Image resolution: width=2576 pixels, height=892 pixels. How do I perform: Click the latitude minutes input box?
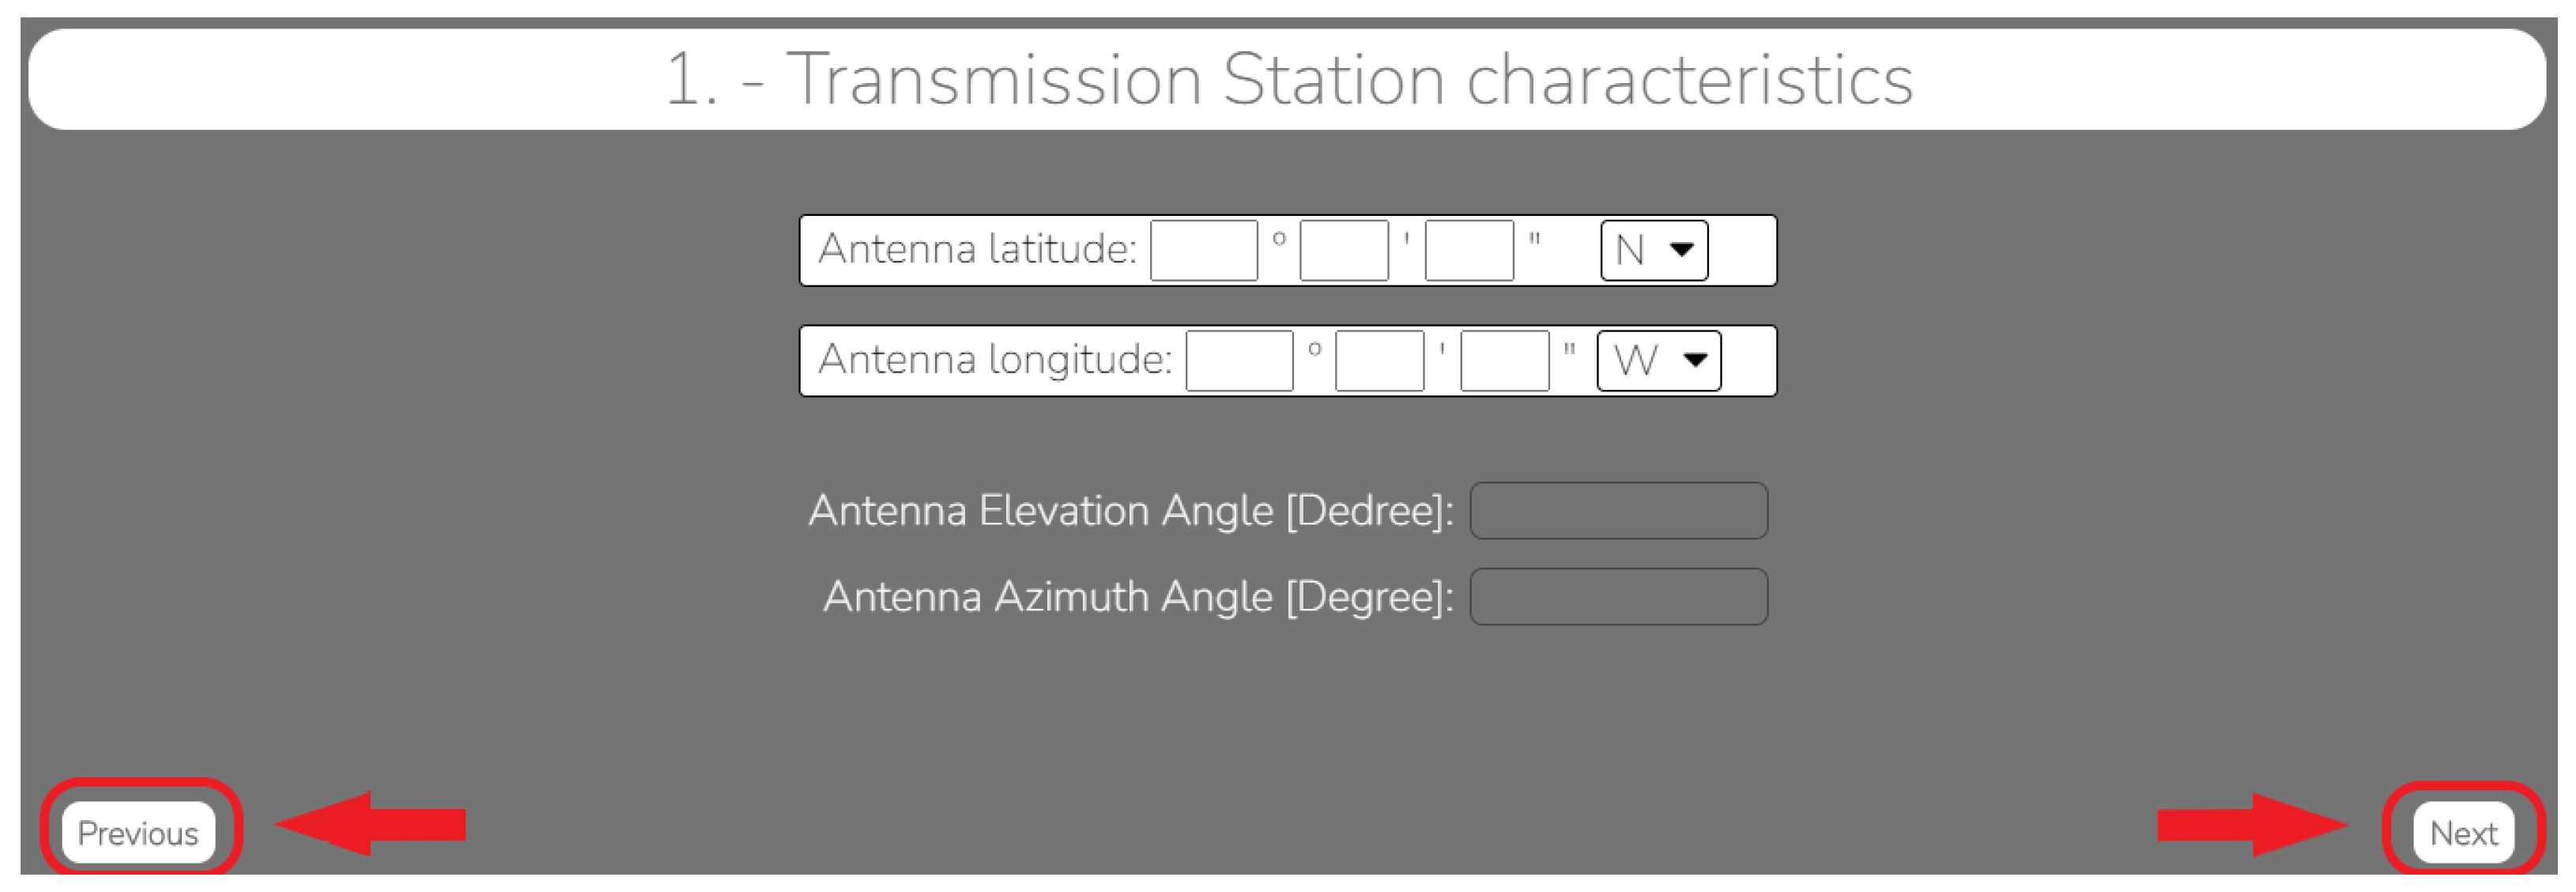[x=1343, y=250]
